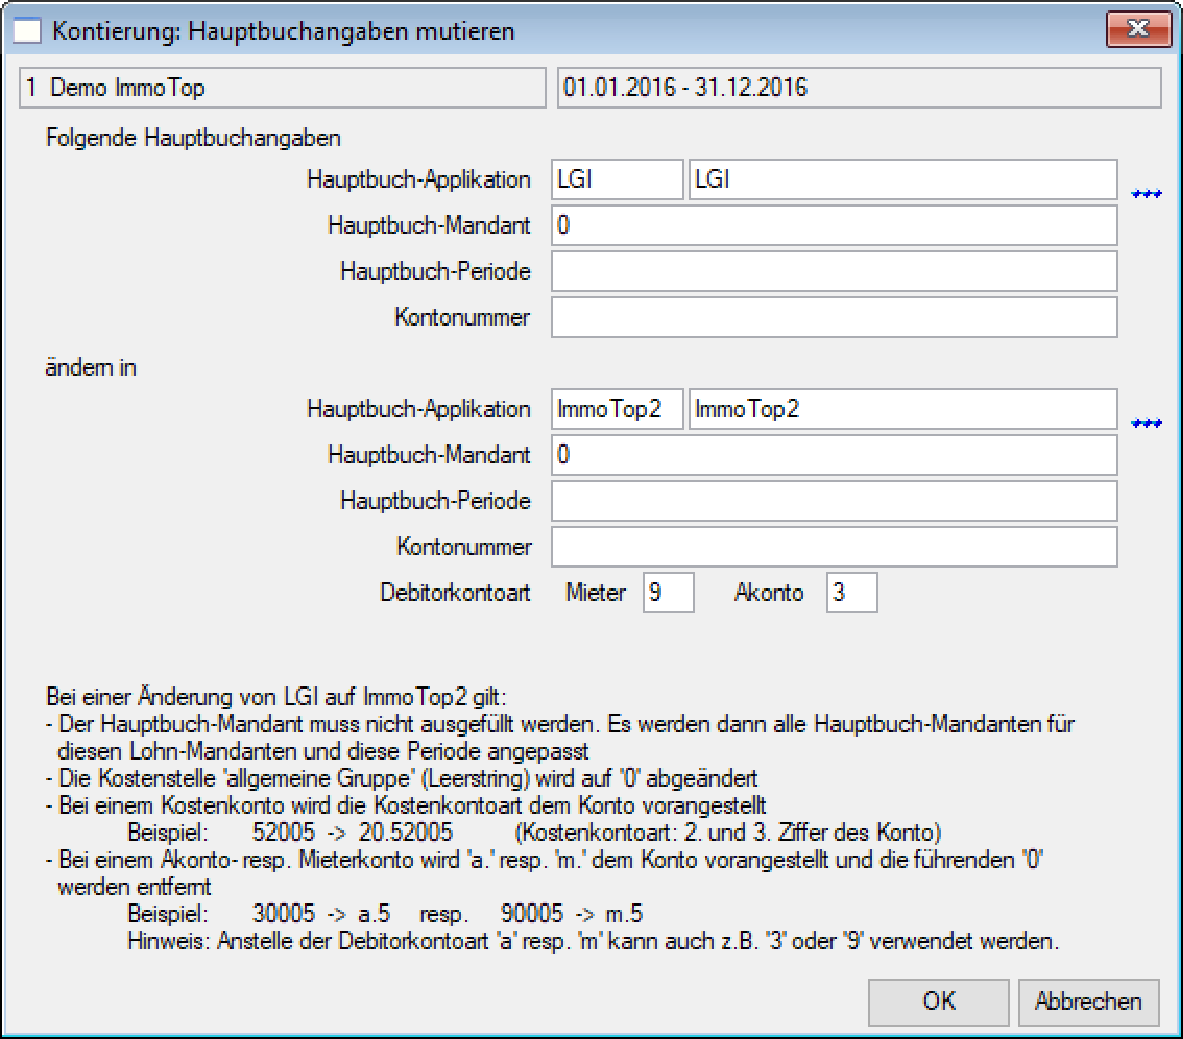Image resolution: width=1183 pixels, height=1039 pixels.
Task: Click source Hauptbuch-Periode field under Folgende Hauptbuchangaben
Action: (834, 271)
